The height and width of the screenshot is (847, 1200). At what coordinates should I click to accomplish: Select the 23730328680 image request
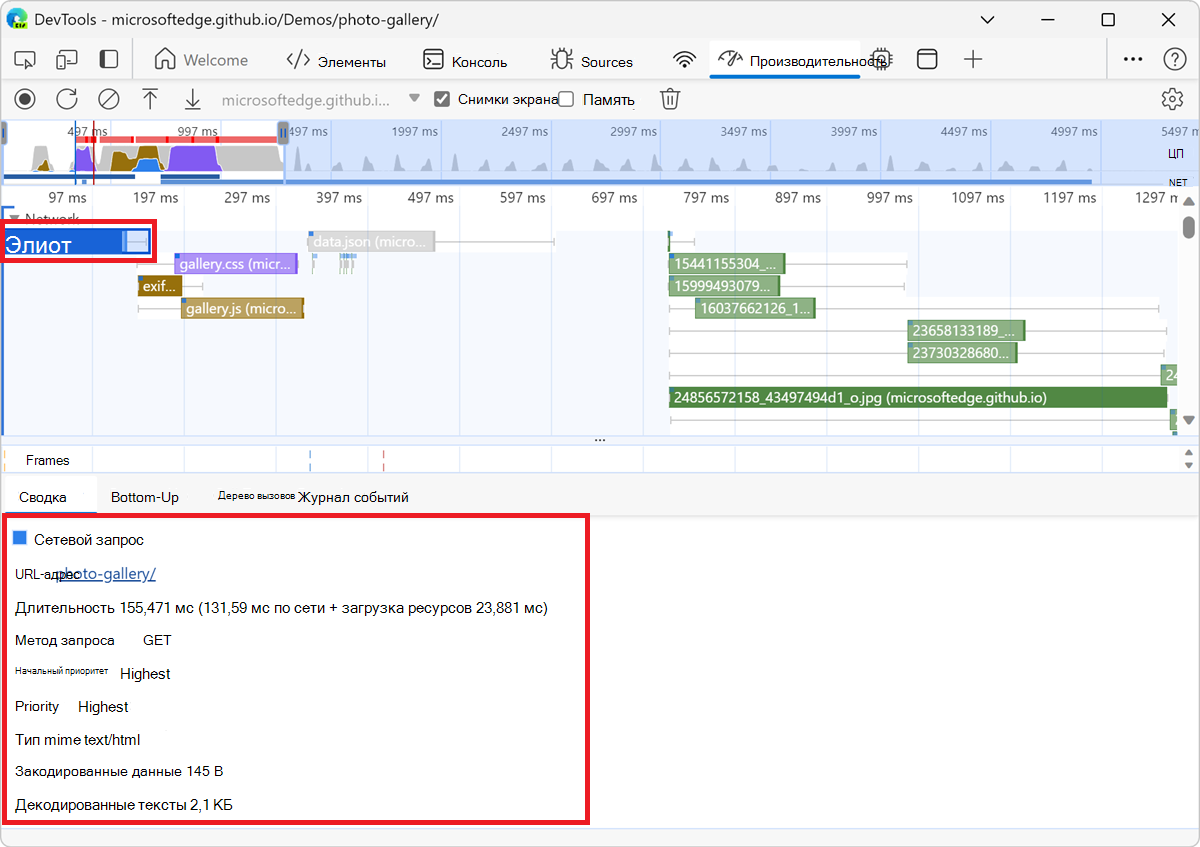tap(963, 352)
